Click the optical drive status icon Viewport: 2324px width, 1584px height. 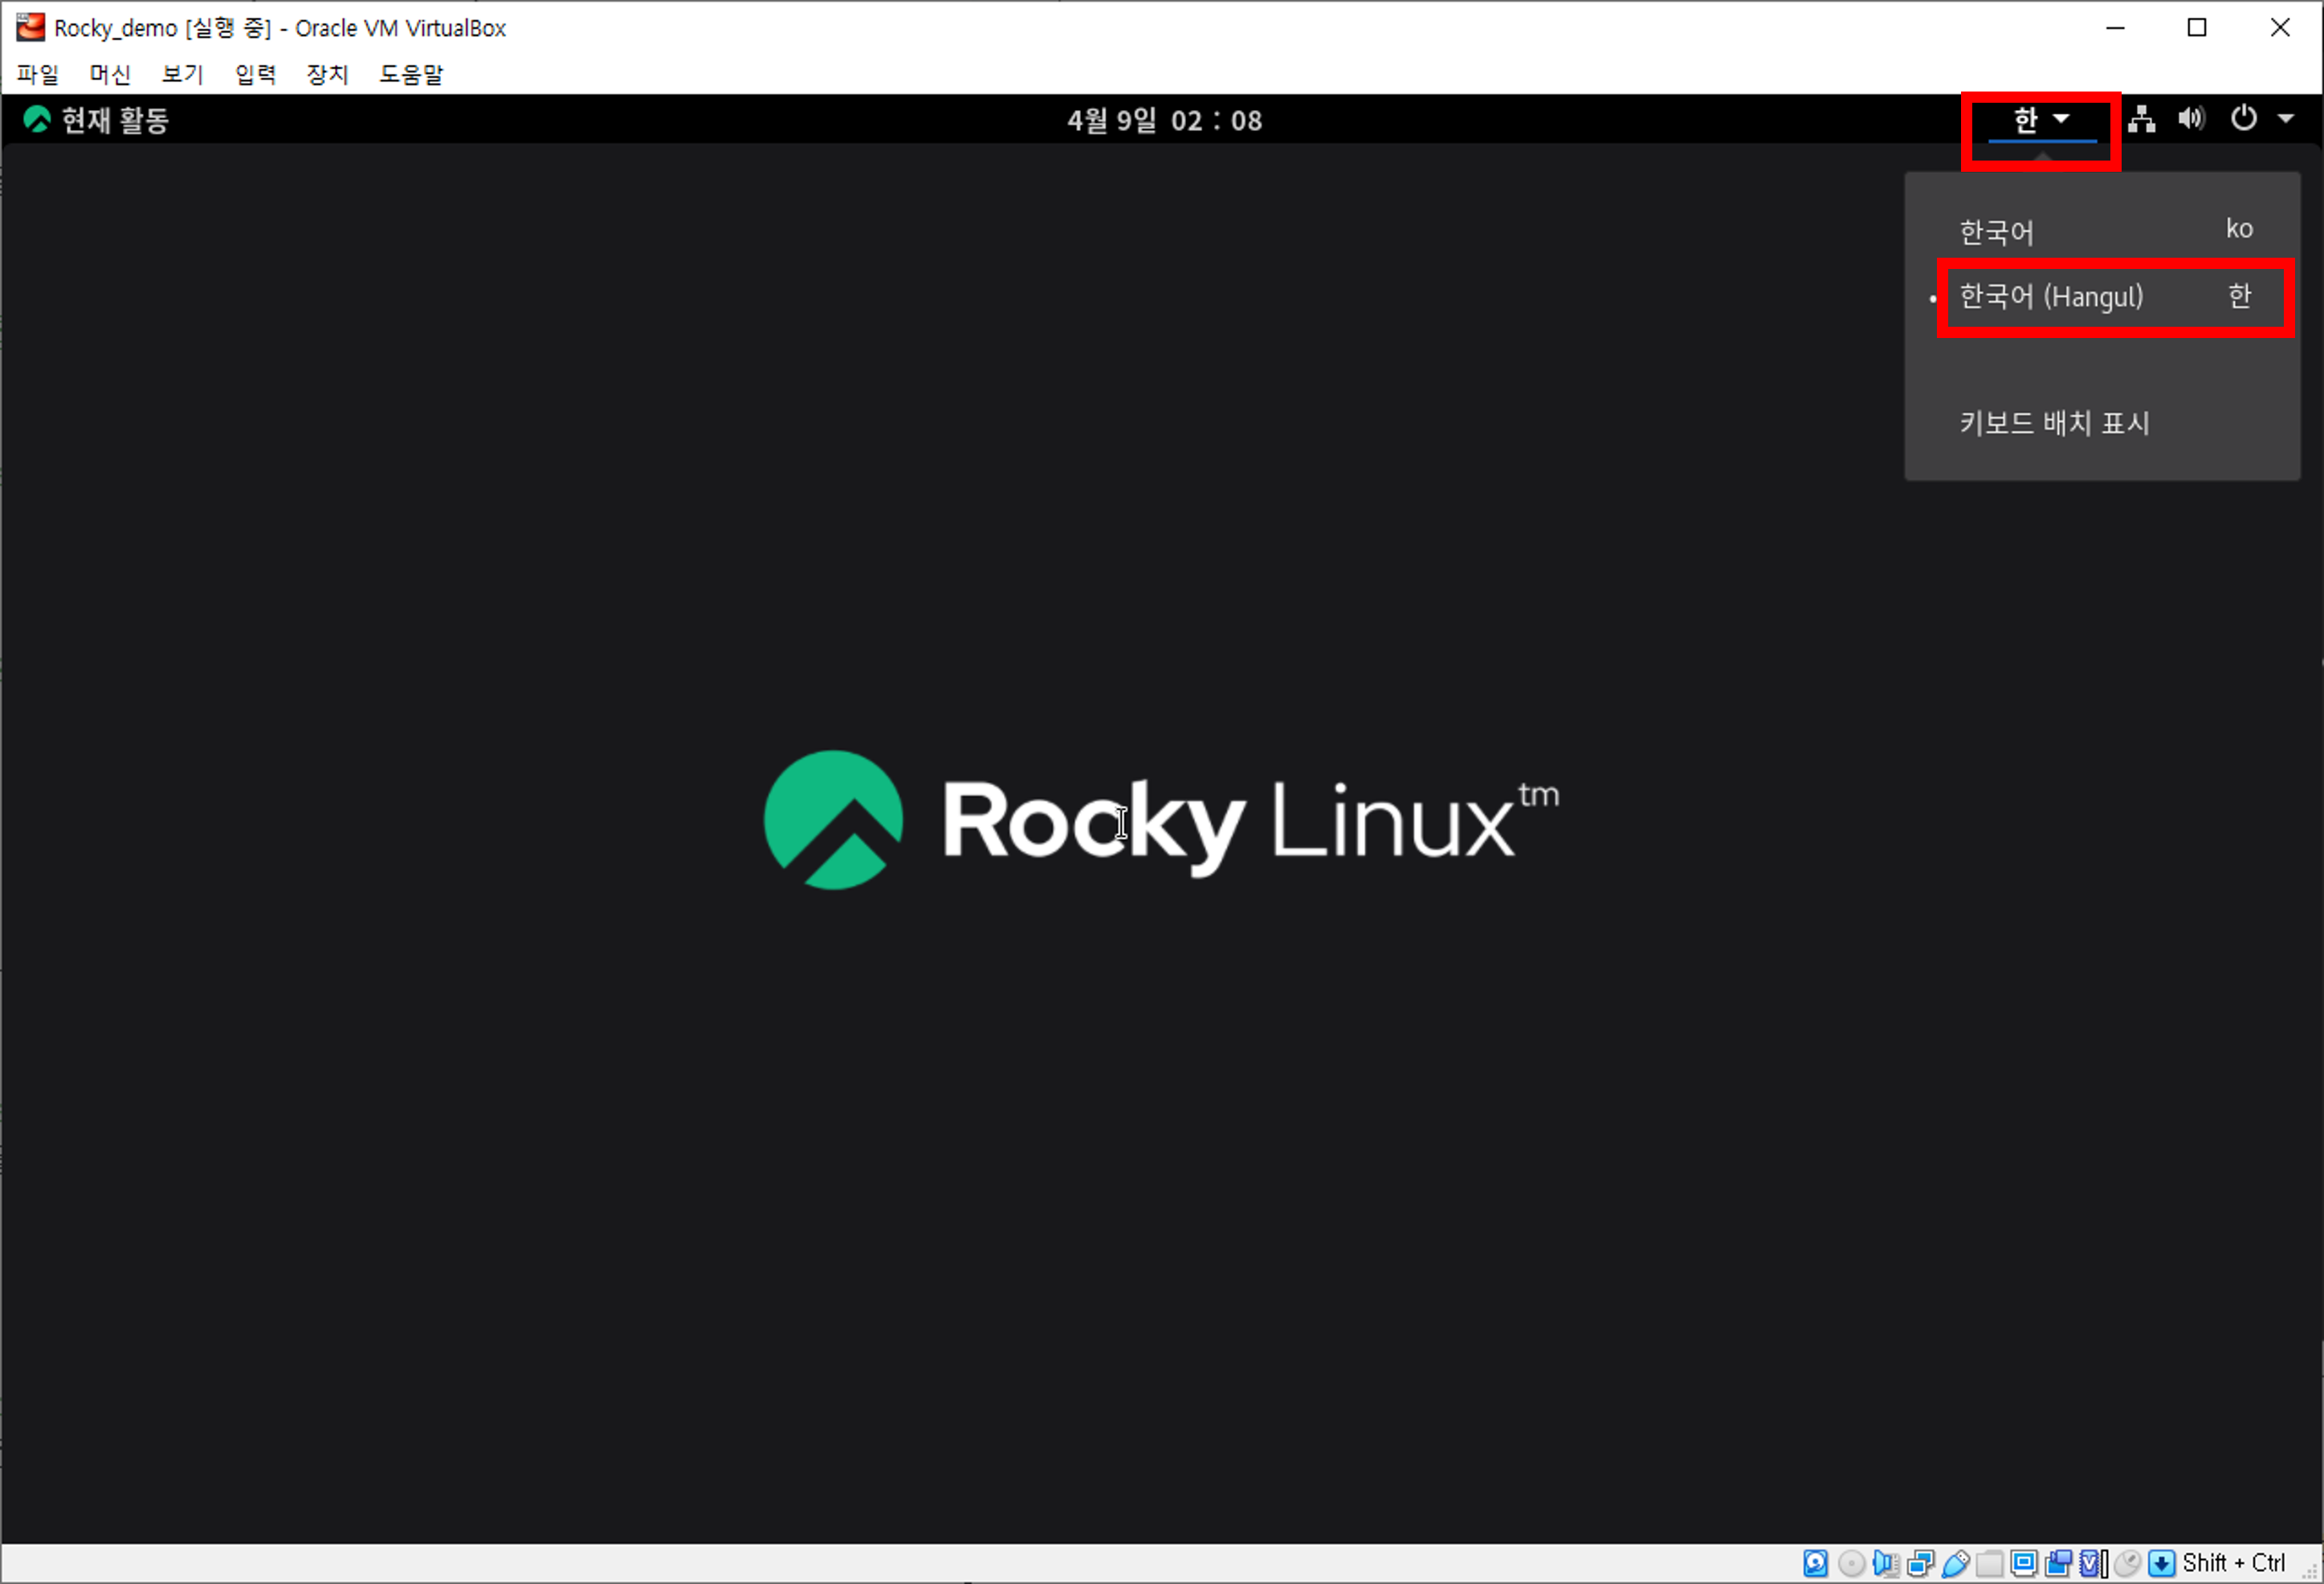click(x=1850, y=1563)
